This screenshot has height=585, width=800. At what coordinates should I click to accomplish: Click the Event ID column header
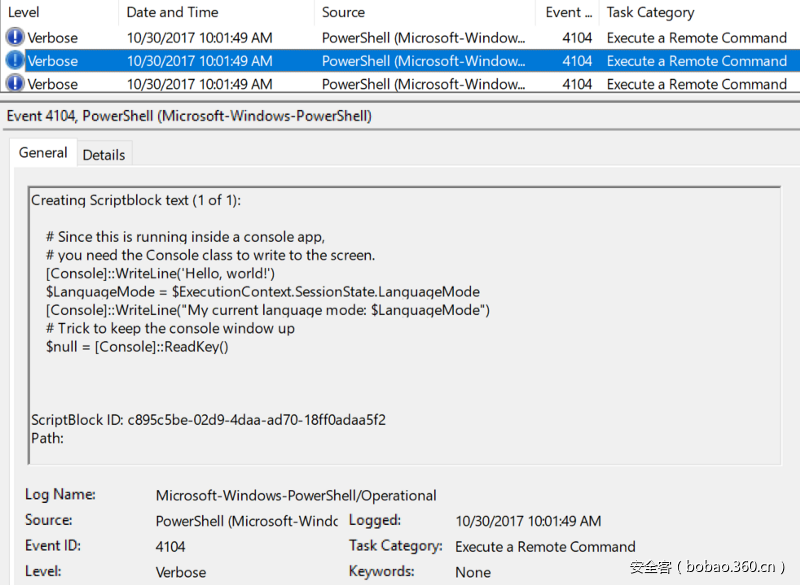pos(567,12)
